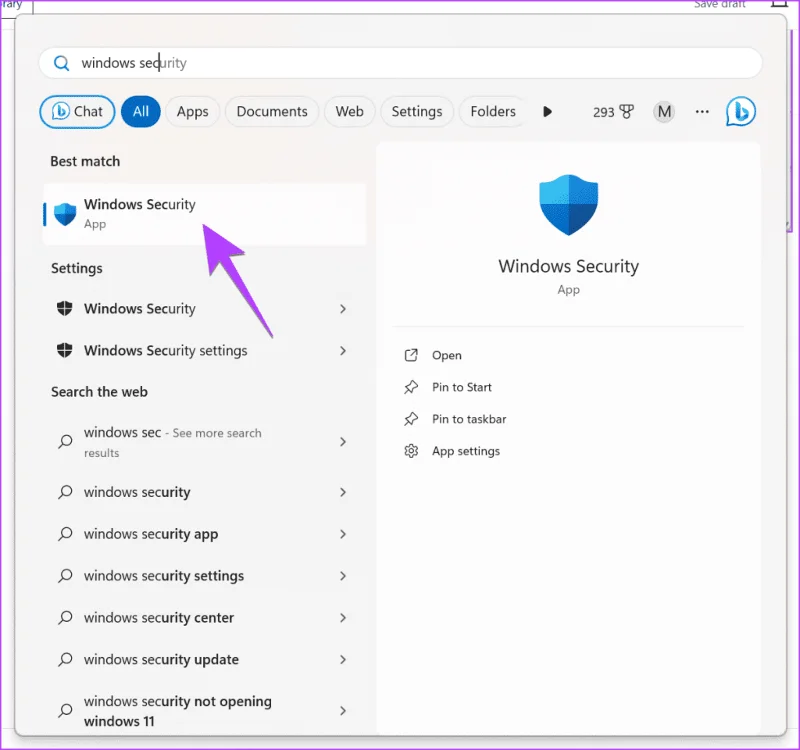Viewport: 800px width, 750px height.
Task: Click the Windows Security title in preview pane
Action: coord(568,266)
